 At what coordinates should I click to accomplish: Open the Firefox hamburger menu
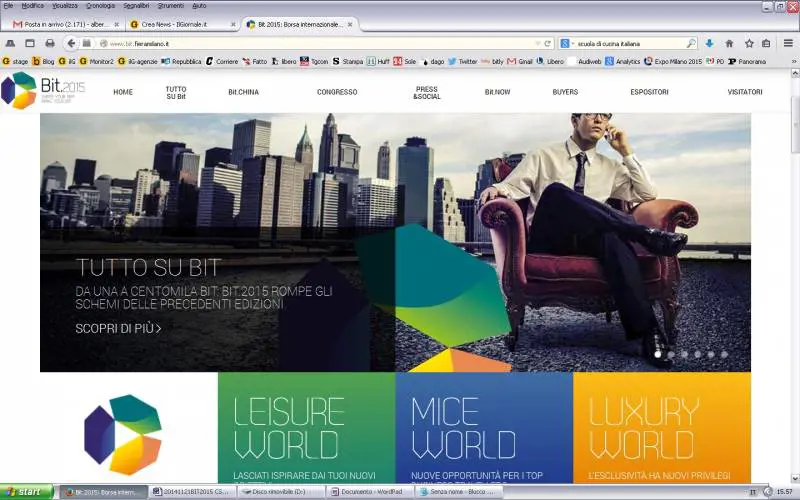point(788,43)
